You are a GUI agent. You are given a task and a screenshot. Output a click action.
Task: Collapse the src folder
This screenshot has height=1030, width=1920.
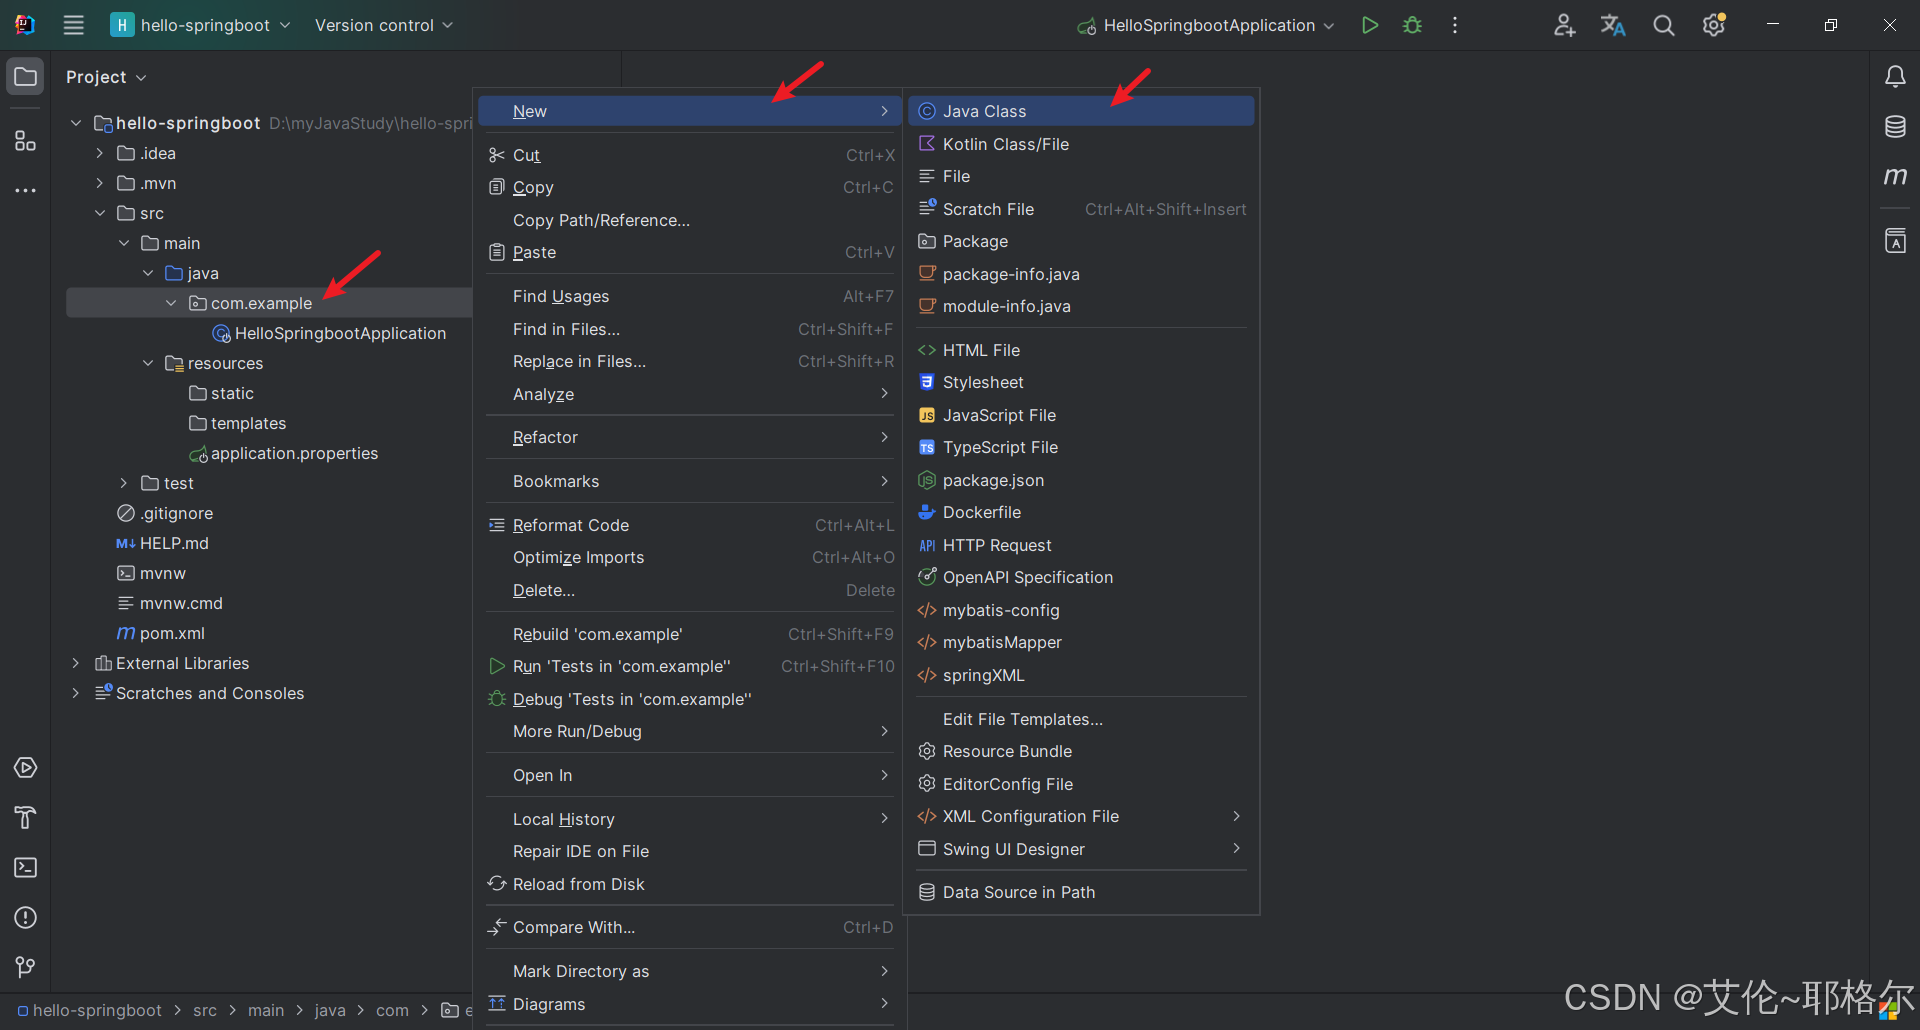99,213
